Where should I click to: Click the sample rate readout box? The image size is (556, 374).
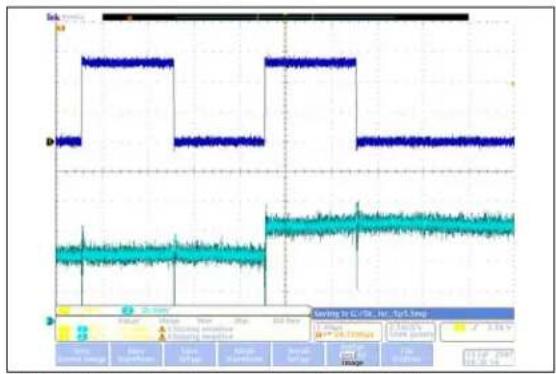tap(411, 331)
